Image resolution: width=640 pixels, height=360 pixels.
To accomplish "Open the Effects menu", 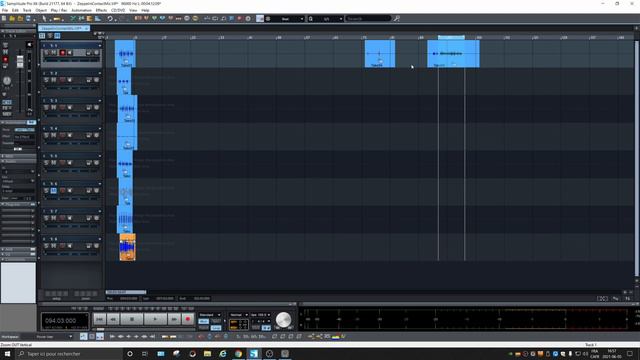I will [x=101, y=10].
